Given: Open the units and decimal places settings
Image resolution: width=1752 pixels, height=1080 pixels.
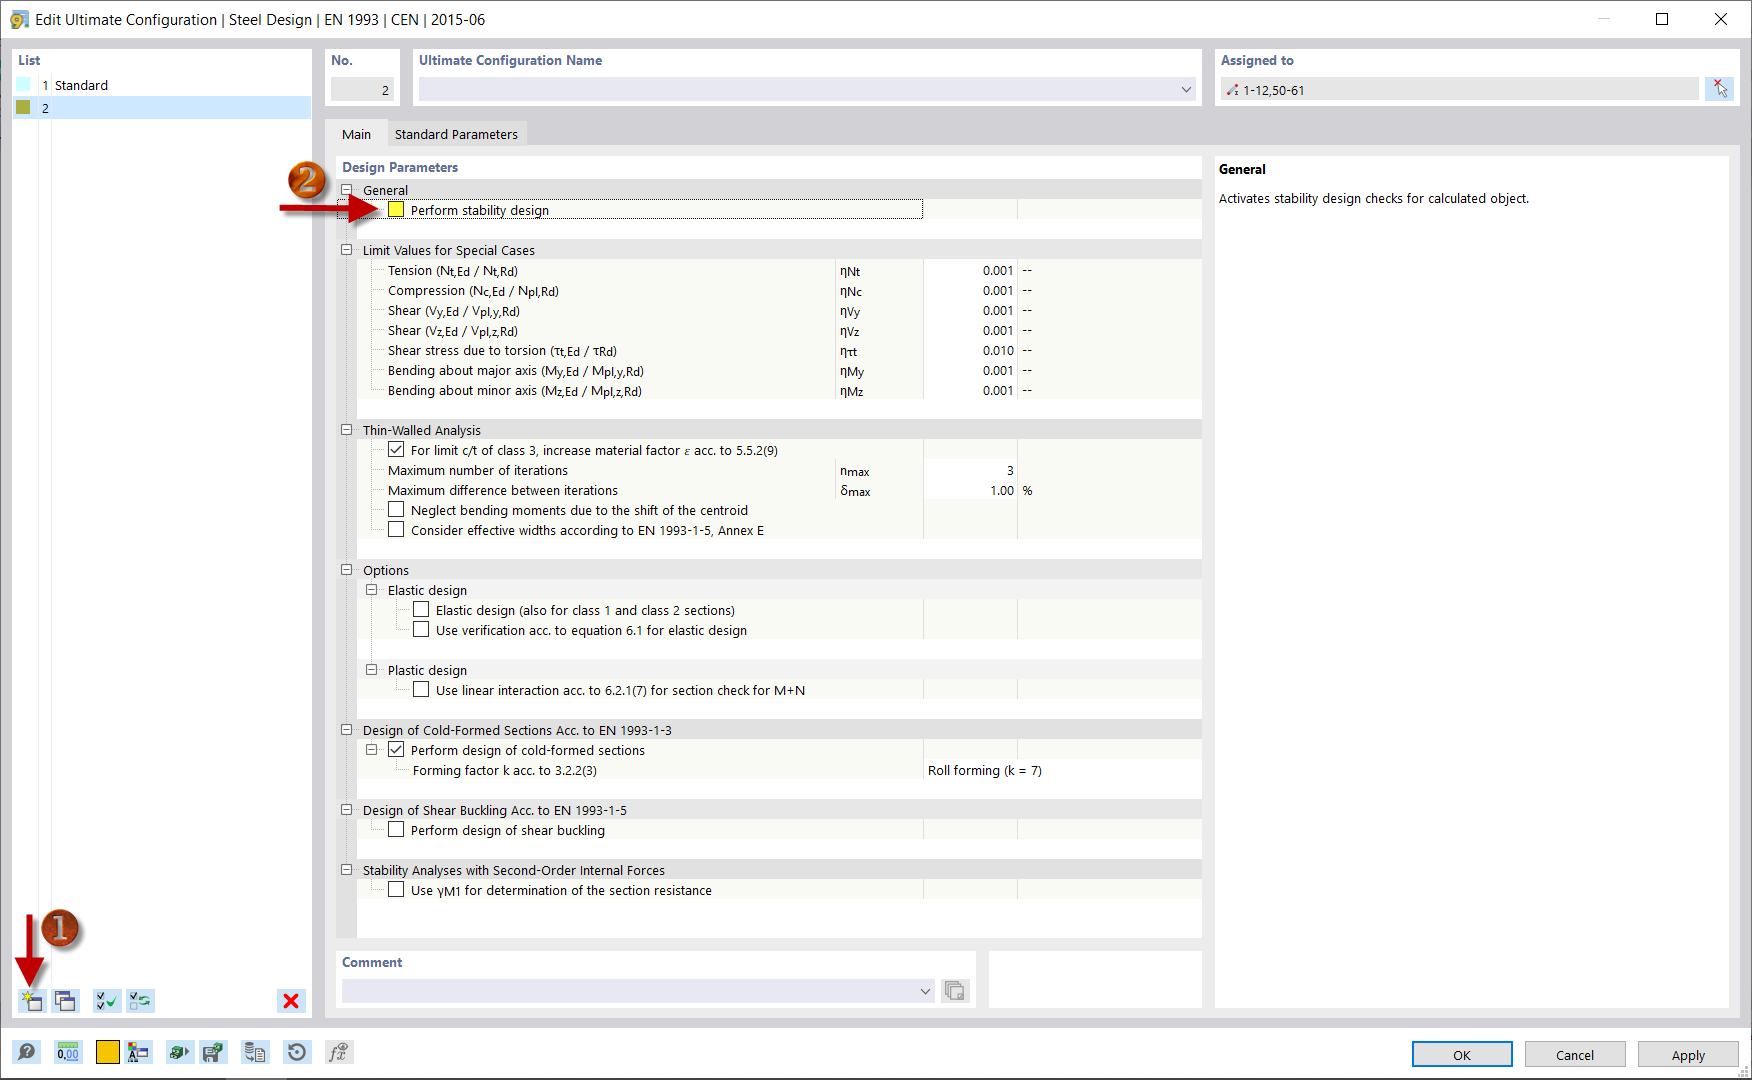Looking at the screenshot, I should (67, 1052).
